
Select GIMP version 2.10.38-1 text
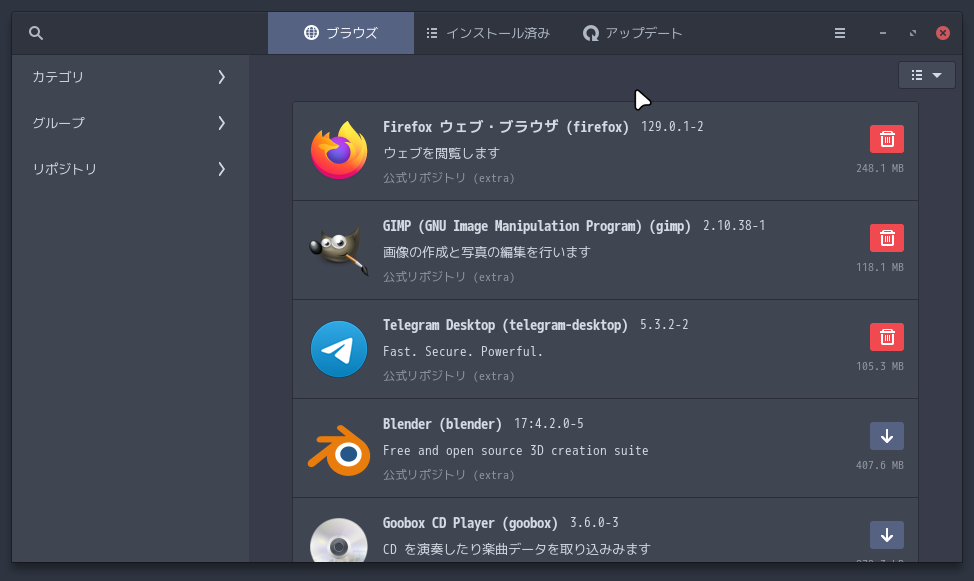734,226
